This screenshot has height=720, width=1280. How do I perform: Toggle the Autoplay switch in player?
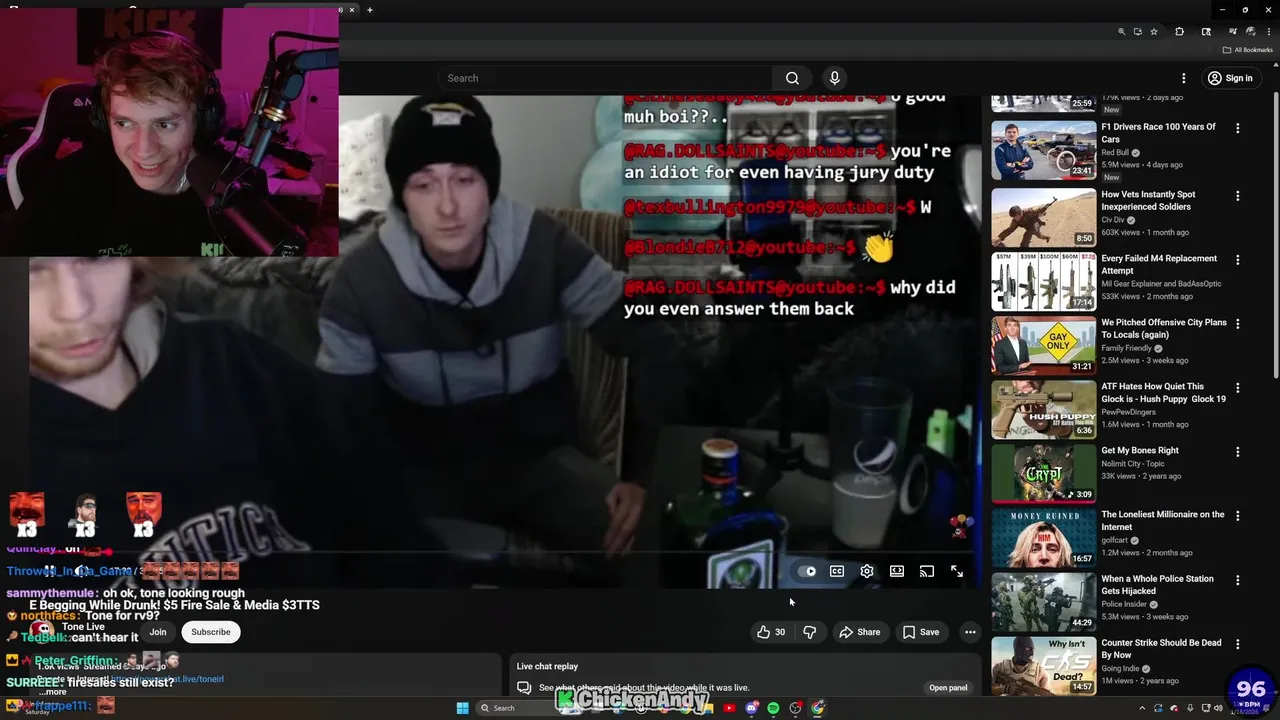coord(808,571)
